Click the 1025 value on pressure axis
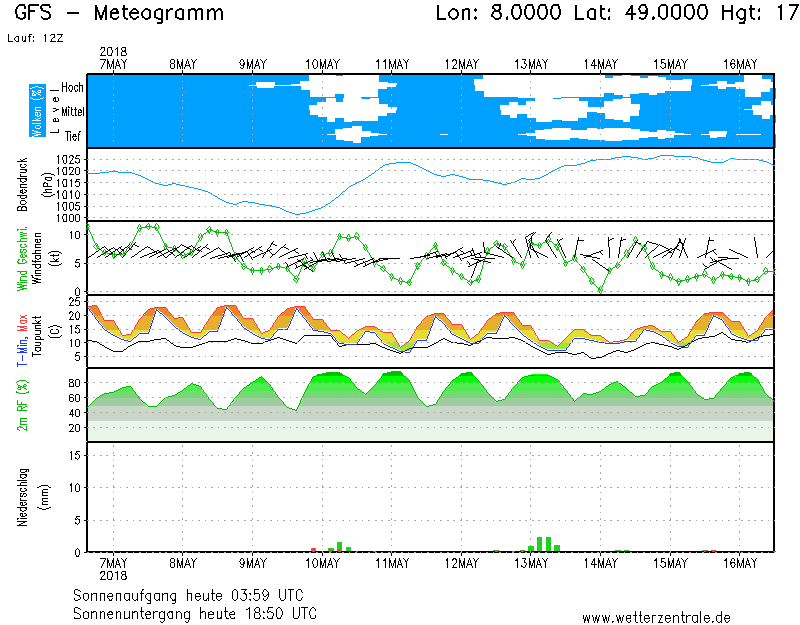 (x=68, y=160)
